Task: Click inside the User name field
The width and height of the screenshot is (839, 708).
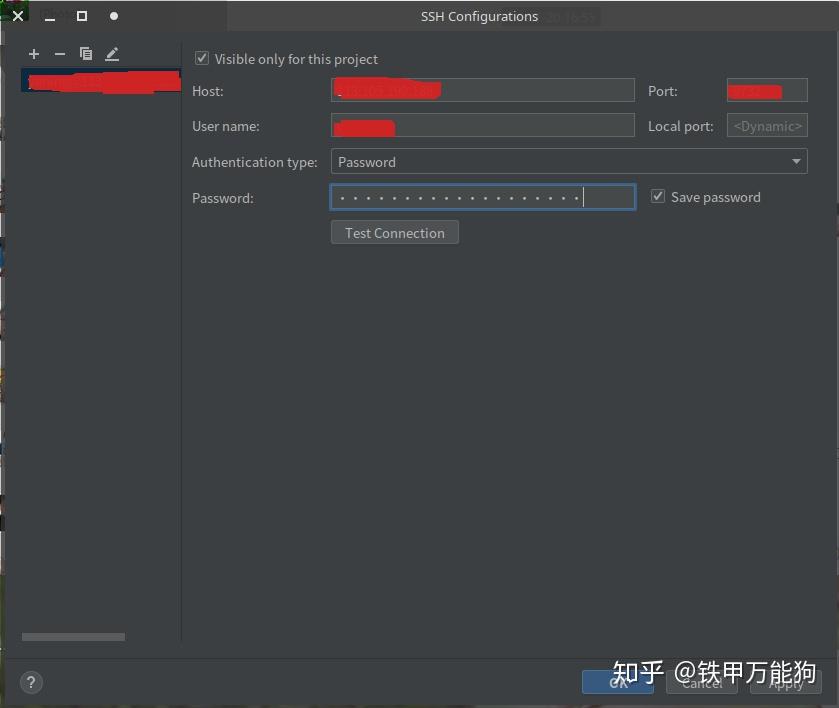Action: click(x=482, y=125)
